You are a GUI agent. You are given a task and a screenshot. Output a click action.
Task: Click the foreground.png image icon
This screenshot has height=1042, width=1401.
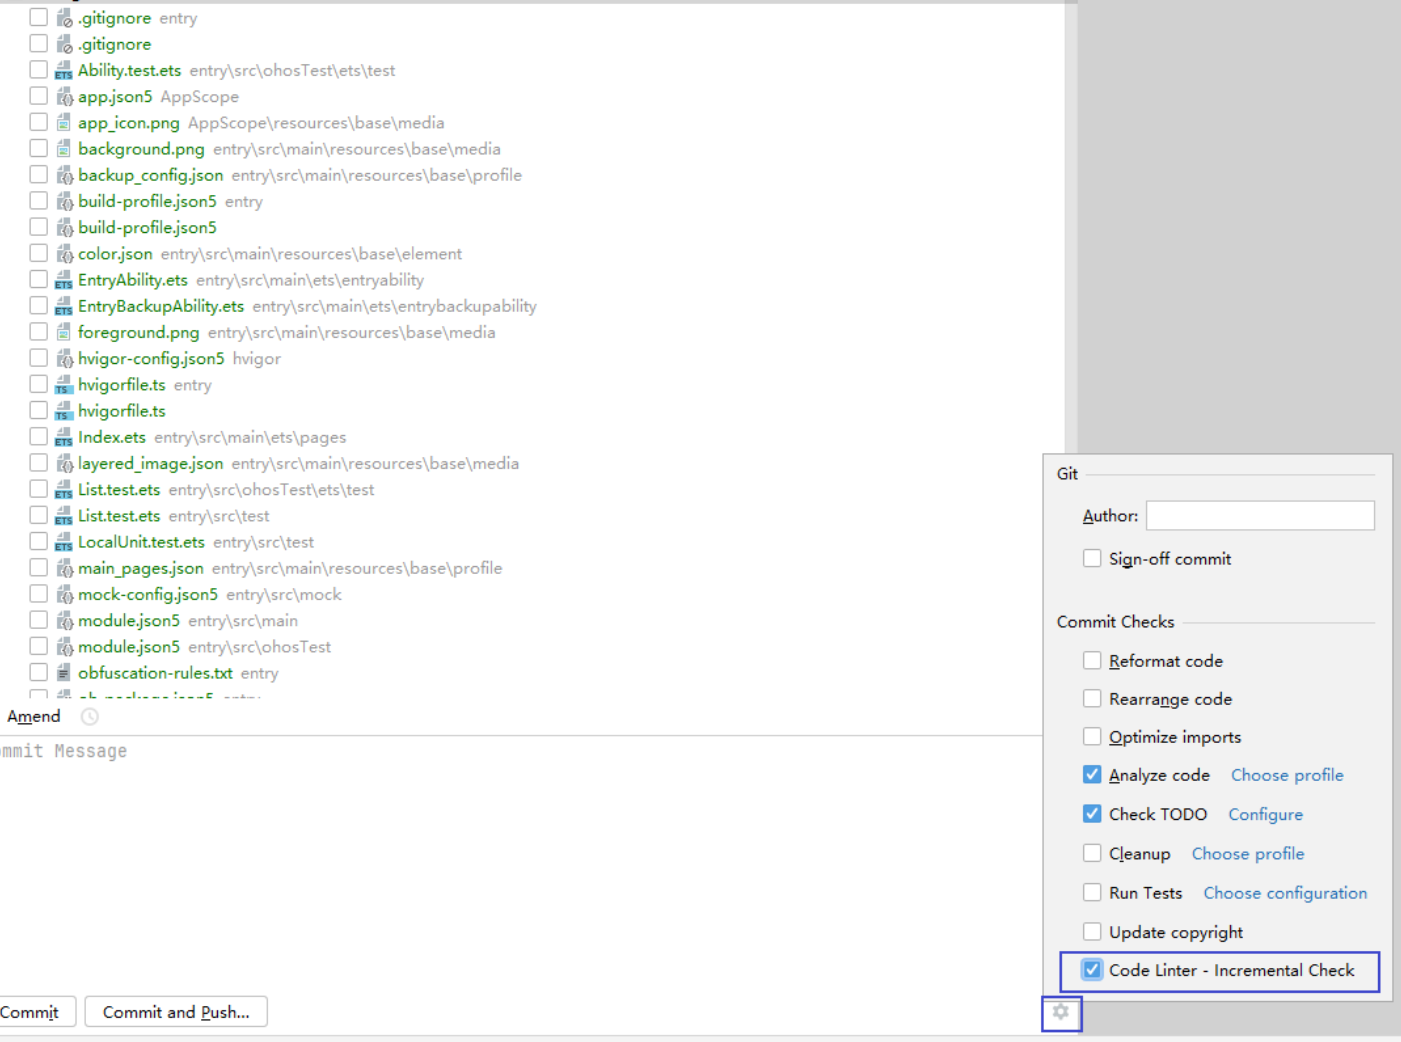coord(64,332)
